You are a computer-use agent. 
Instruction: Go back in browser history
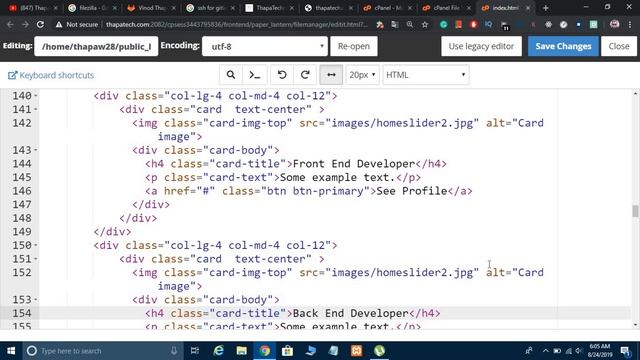pyautogui.click(x=10, y=24)
